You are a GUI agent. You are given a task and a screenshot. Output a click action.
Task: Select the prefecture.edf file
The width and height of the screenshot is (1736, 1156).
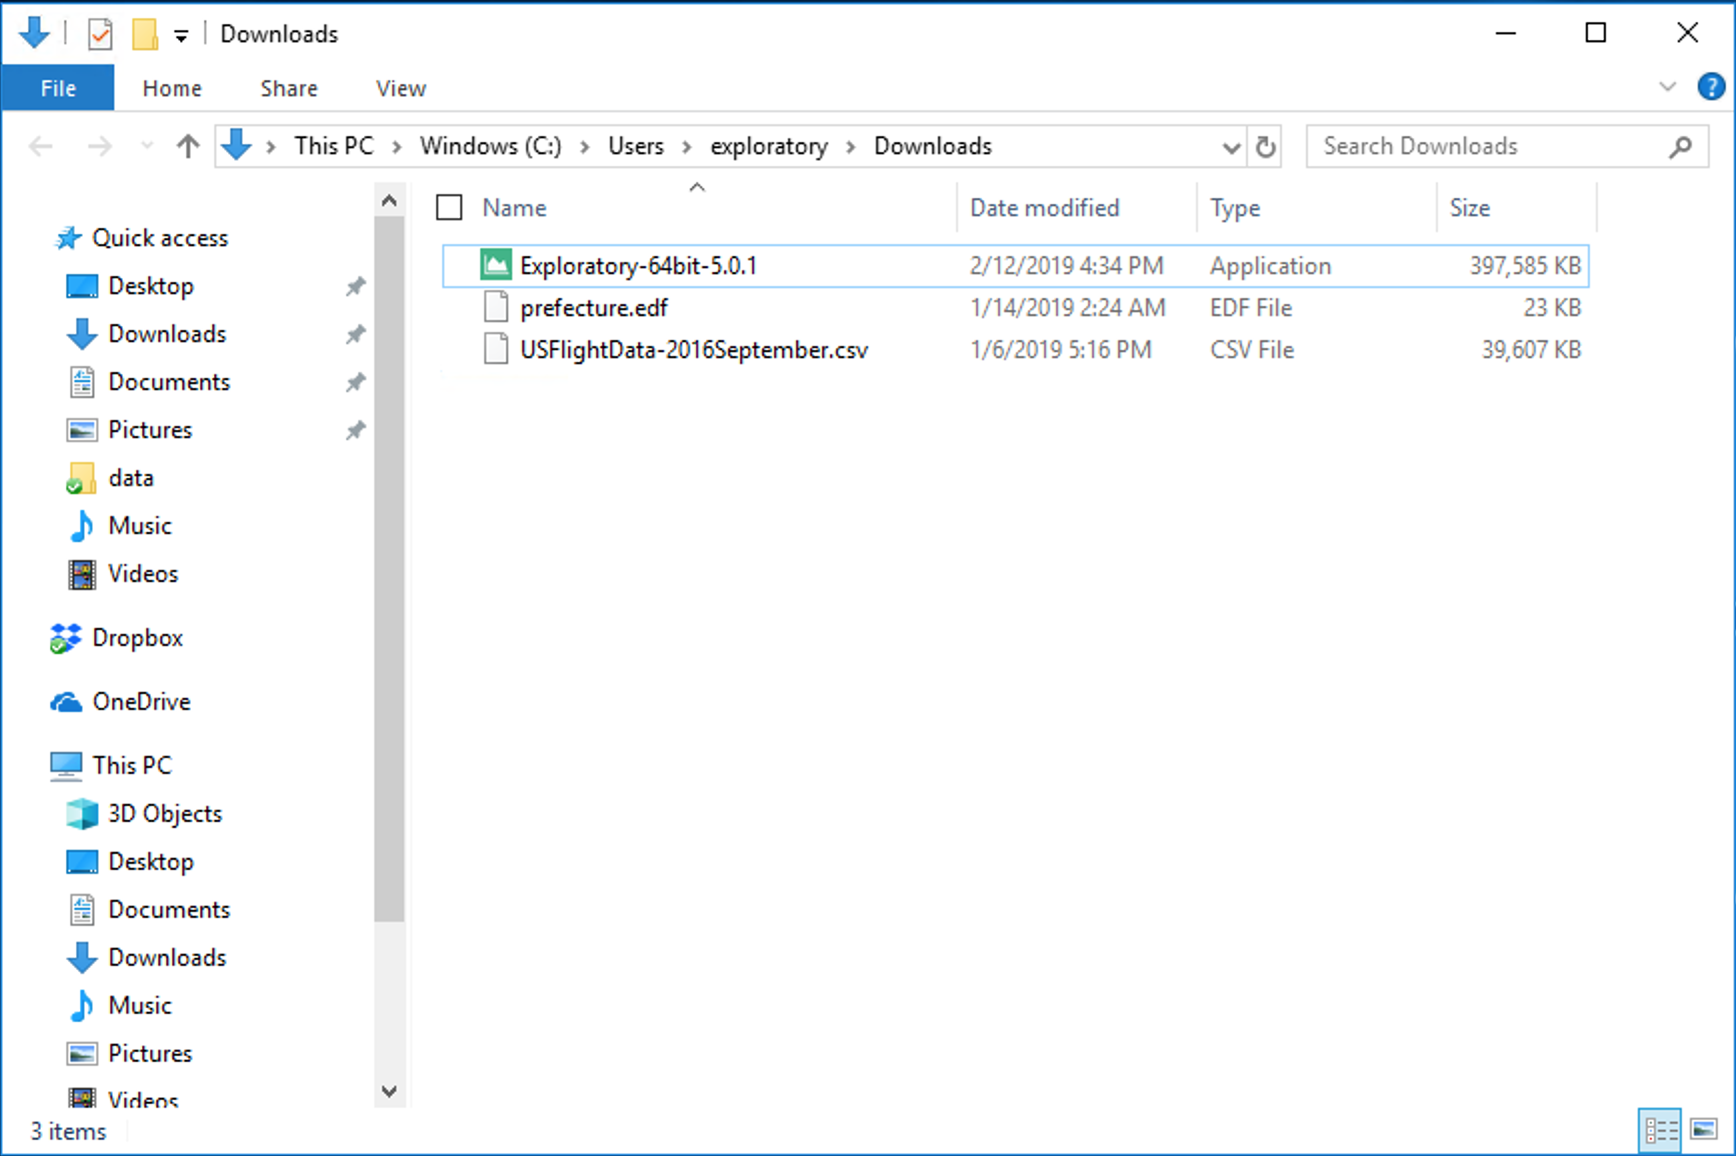pyautogui.click(x=1015, y=308)
